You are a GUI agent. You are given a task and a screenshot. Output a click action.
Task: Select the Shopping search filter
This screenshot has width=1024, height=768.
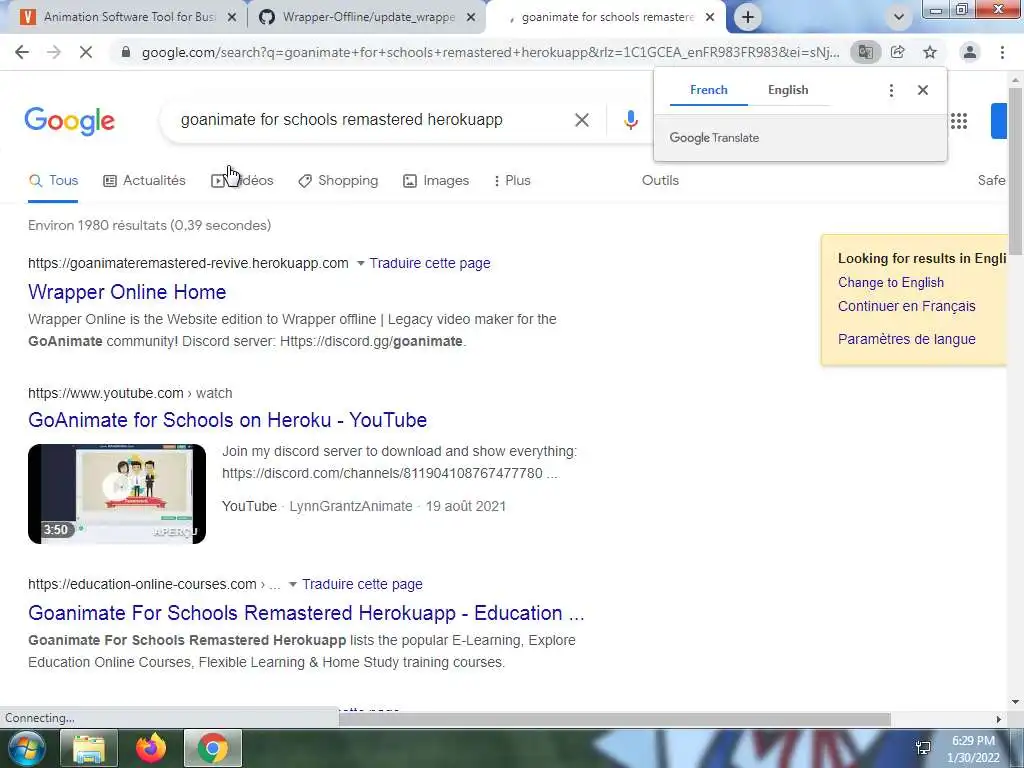click(x=338, y=181)
